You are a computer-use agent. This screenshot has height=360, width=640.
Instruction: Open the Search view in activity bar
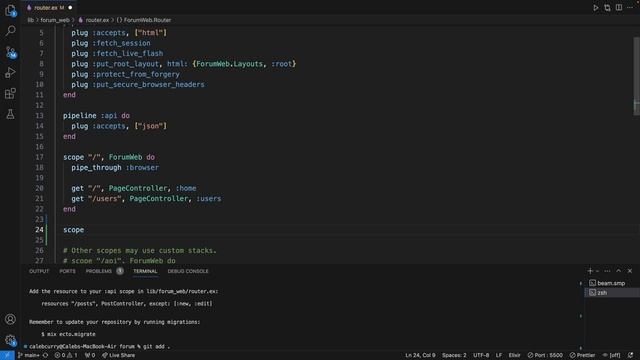[x=10, y=31]
